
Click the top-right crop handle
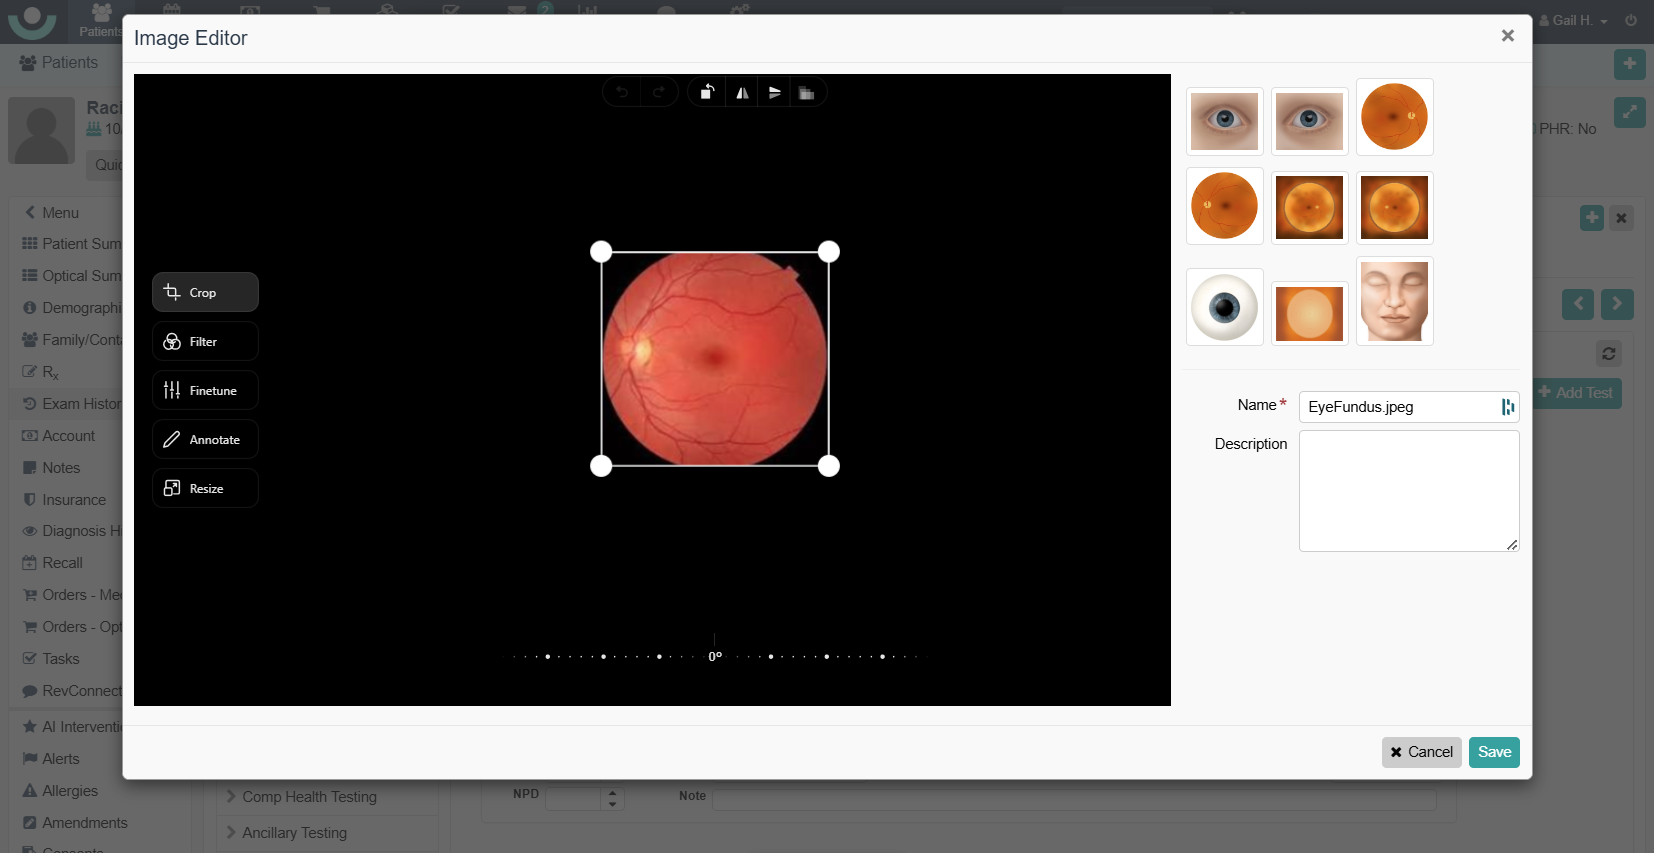pyautogui.click(x=829, y=252)
